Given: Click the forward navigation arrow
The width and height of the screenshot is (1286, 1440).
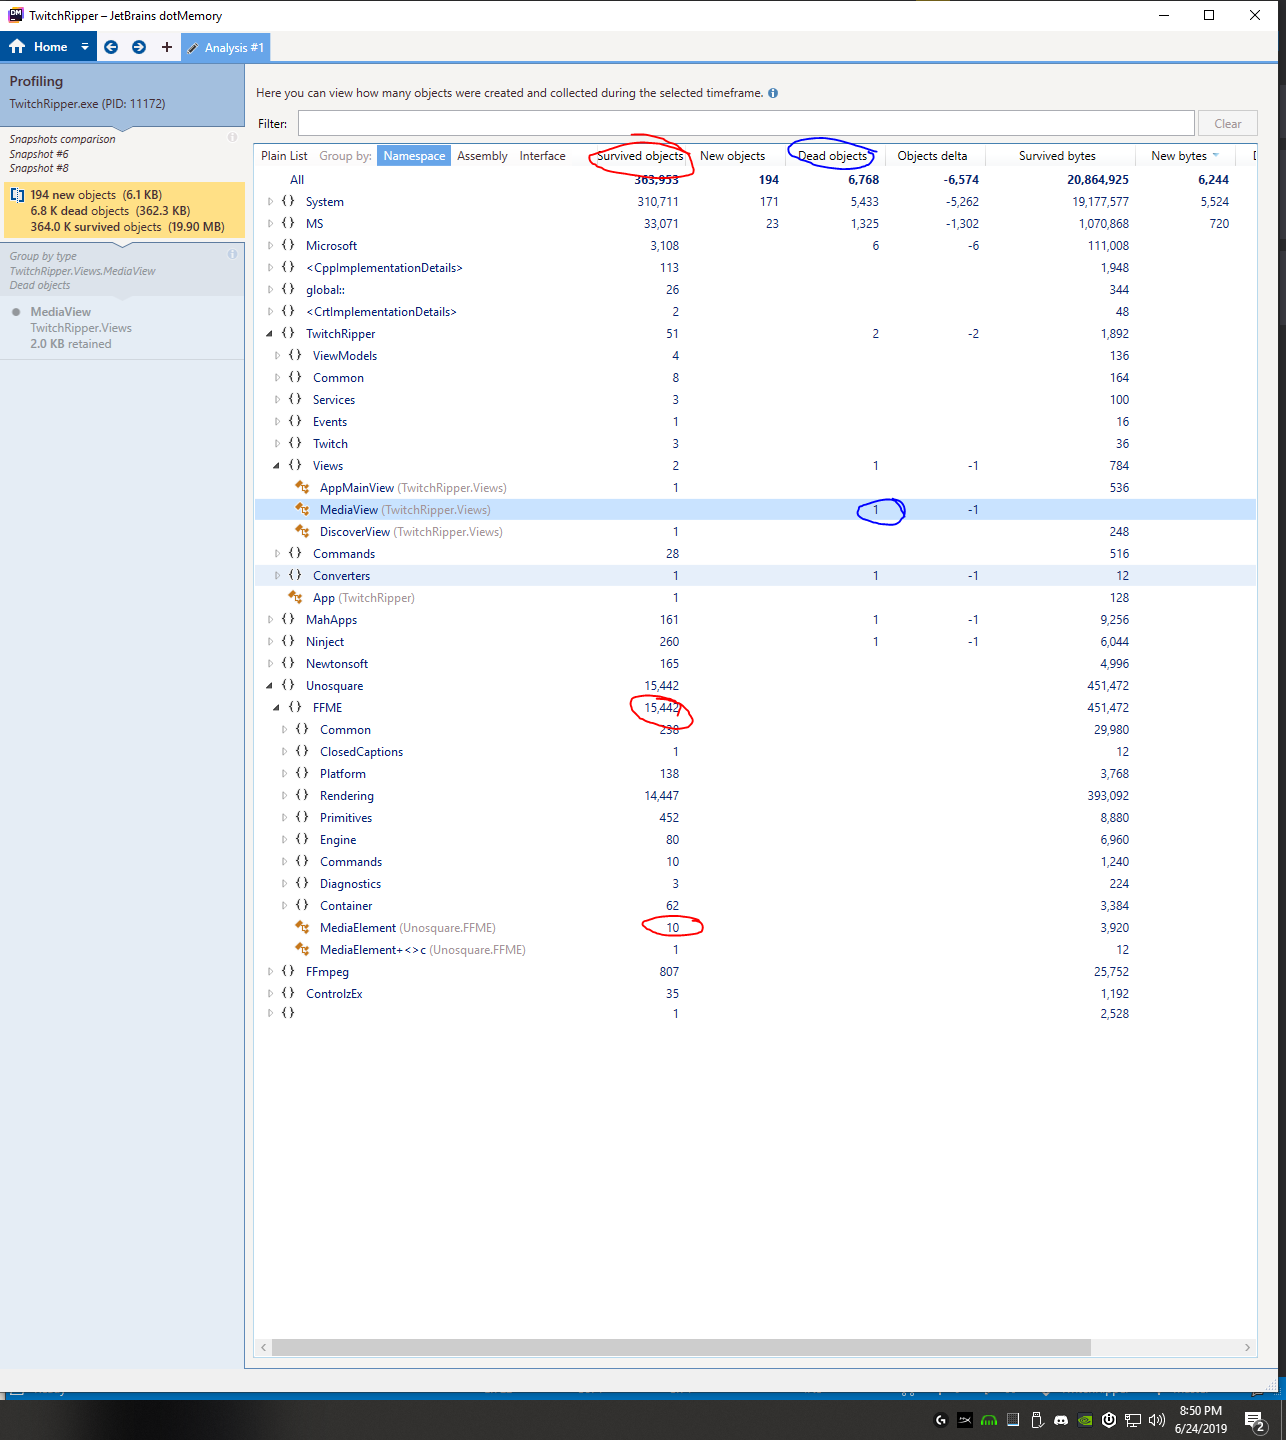Looking at the screenshot, I should [138, 47].
